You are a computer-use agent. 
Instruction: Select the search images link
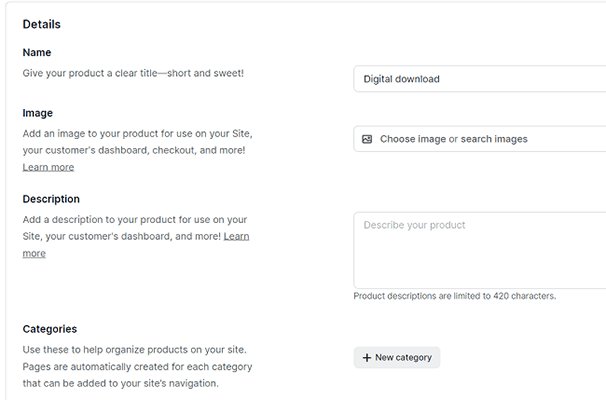pyautogui.click(x=494, y=139)
